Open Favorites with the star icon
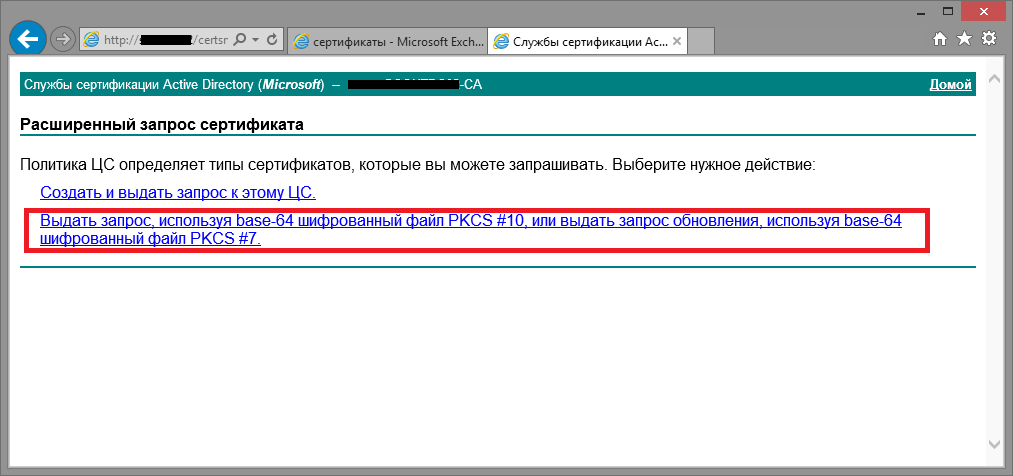Viewport: 1013px width, 476px height. [x=964, y=39]
